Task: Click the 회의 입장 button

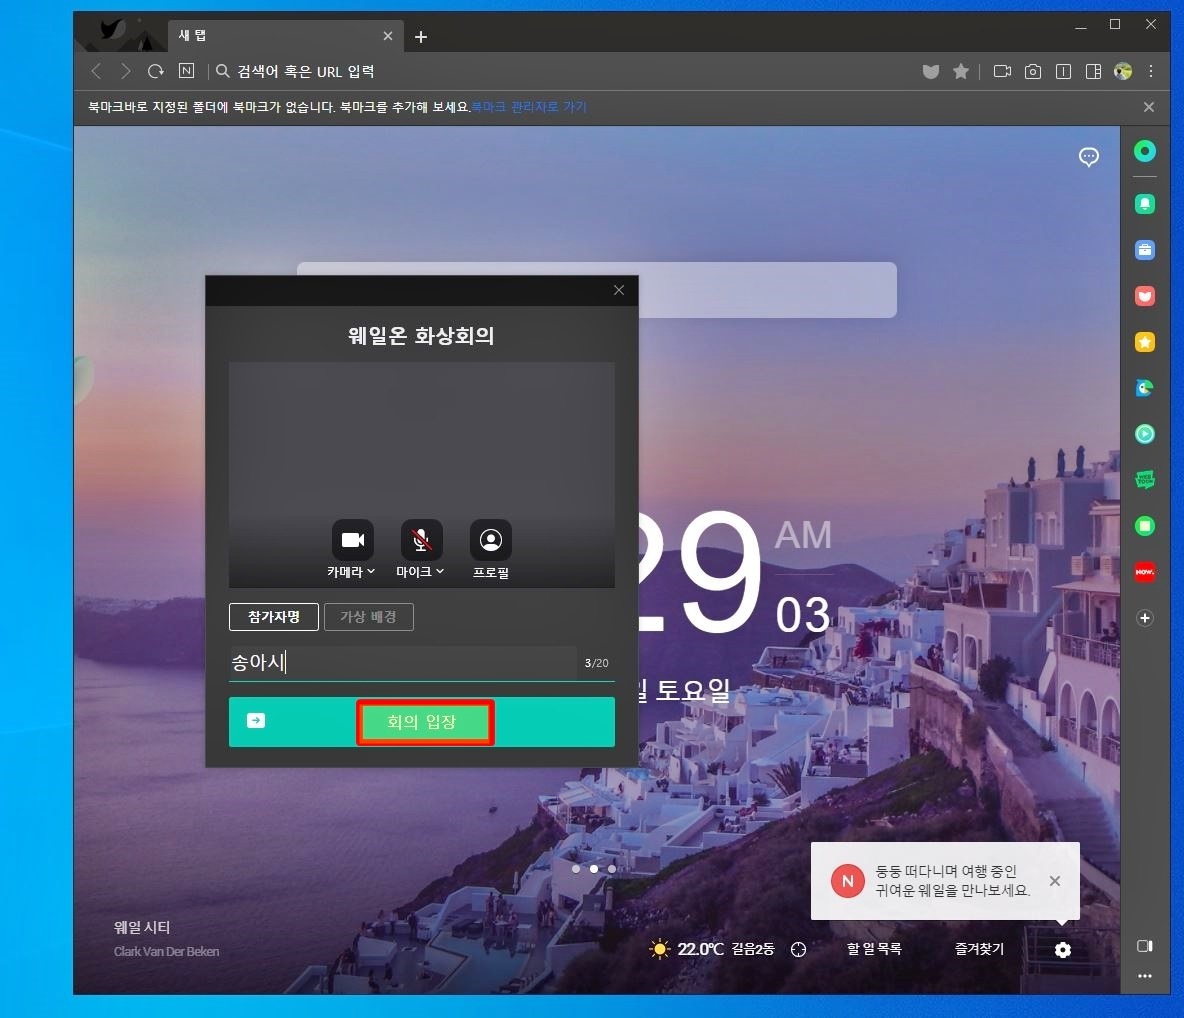Action: coord(421,722)
